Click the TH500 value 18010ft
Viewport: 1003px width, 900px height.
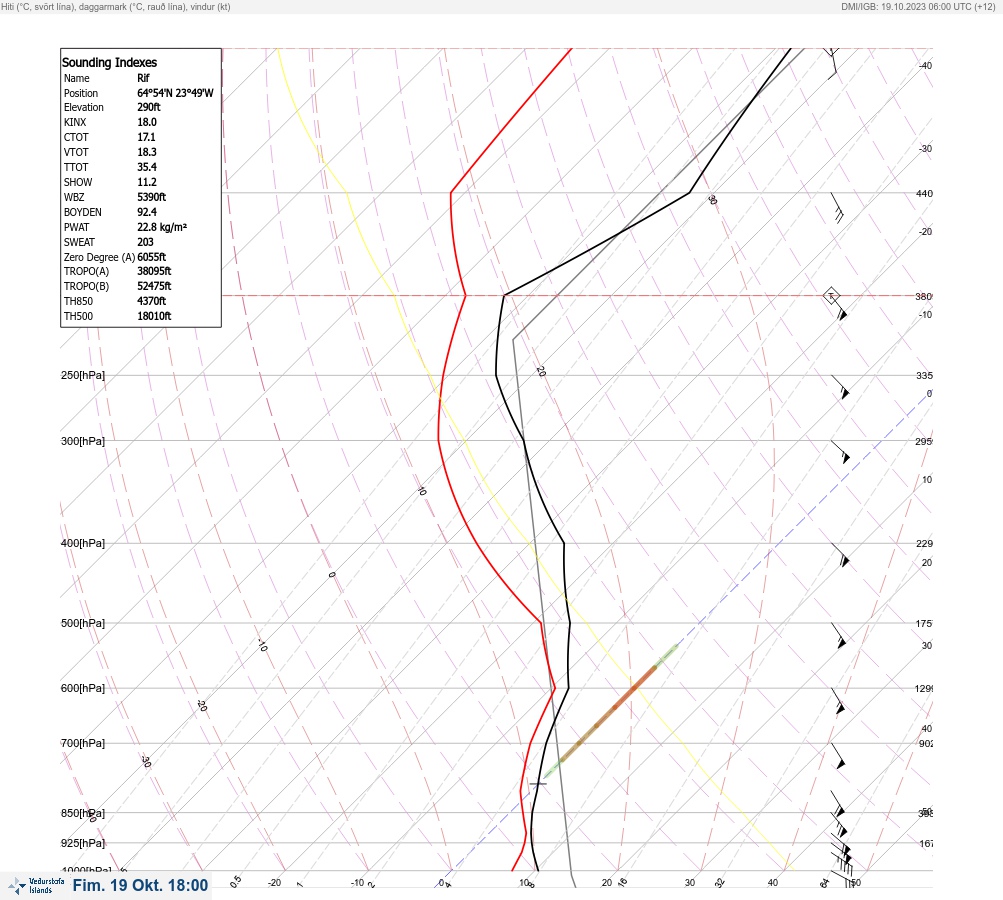pos(154,316)
